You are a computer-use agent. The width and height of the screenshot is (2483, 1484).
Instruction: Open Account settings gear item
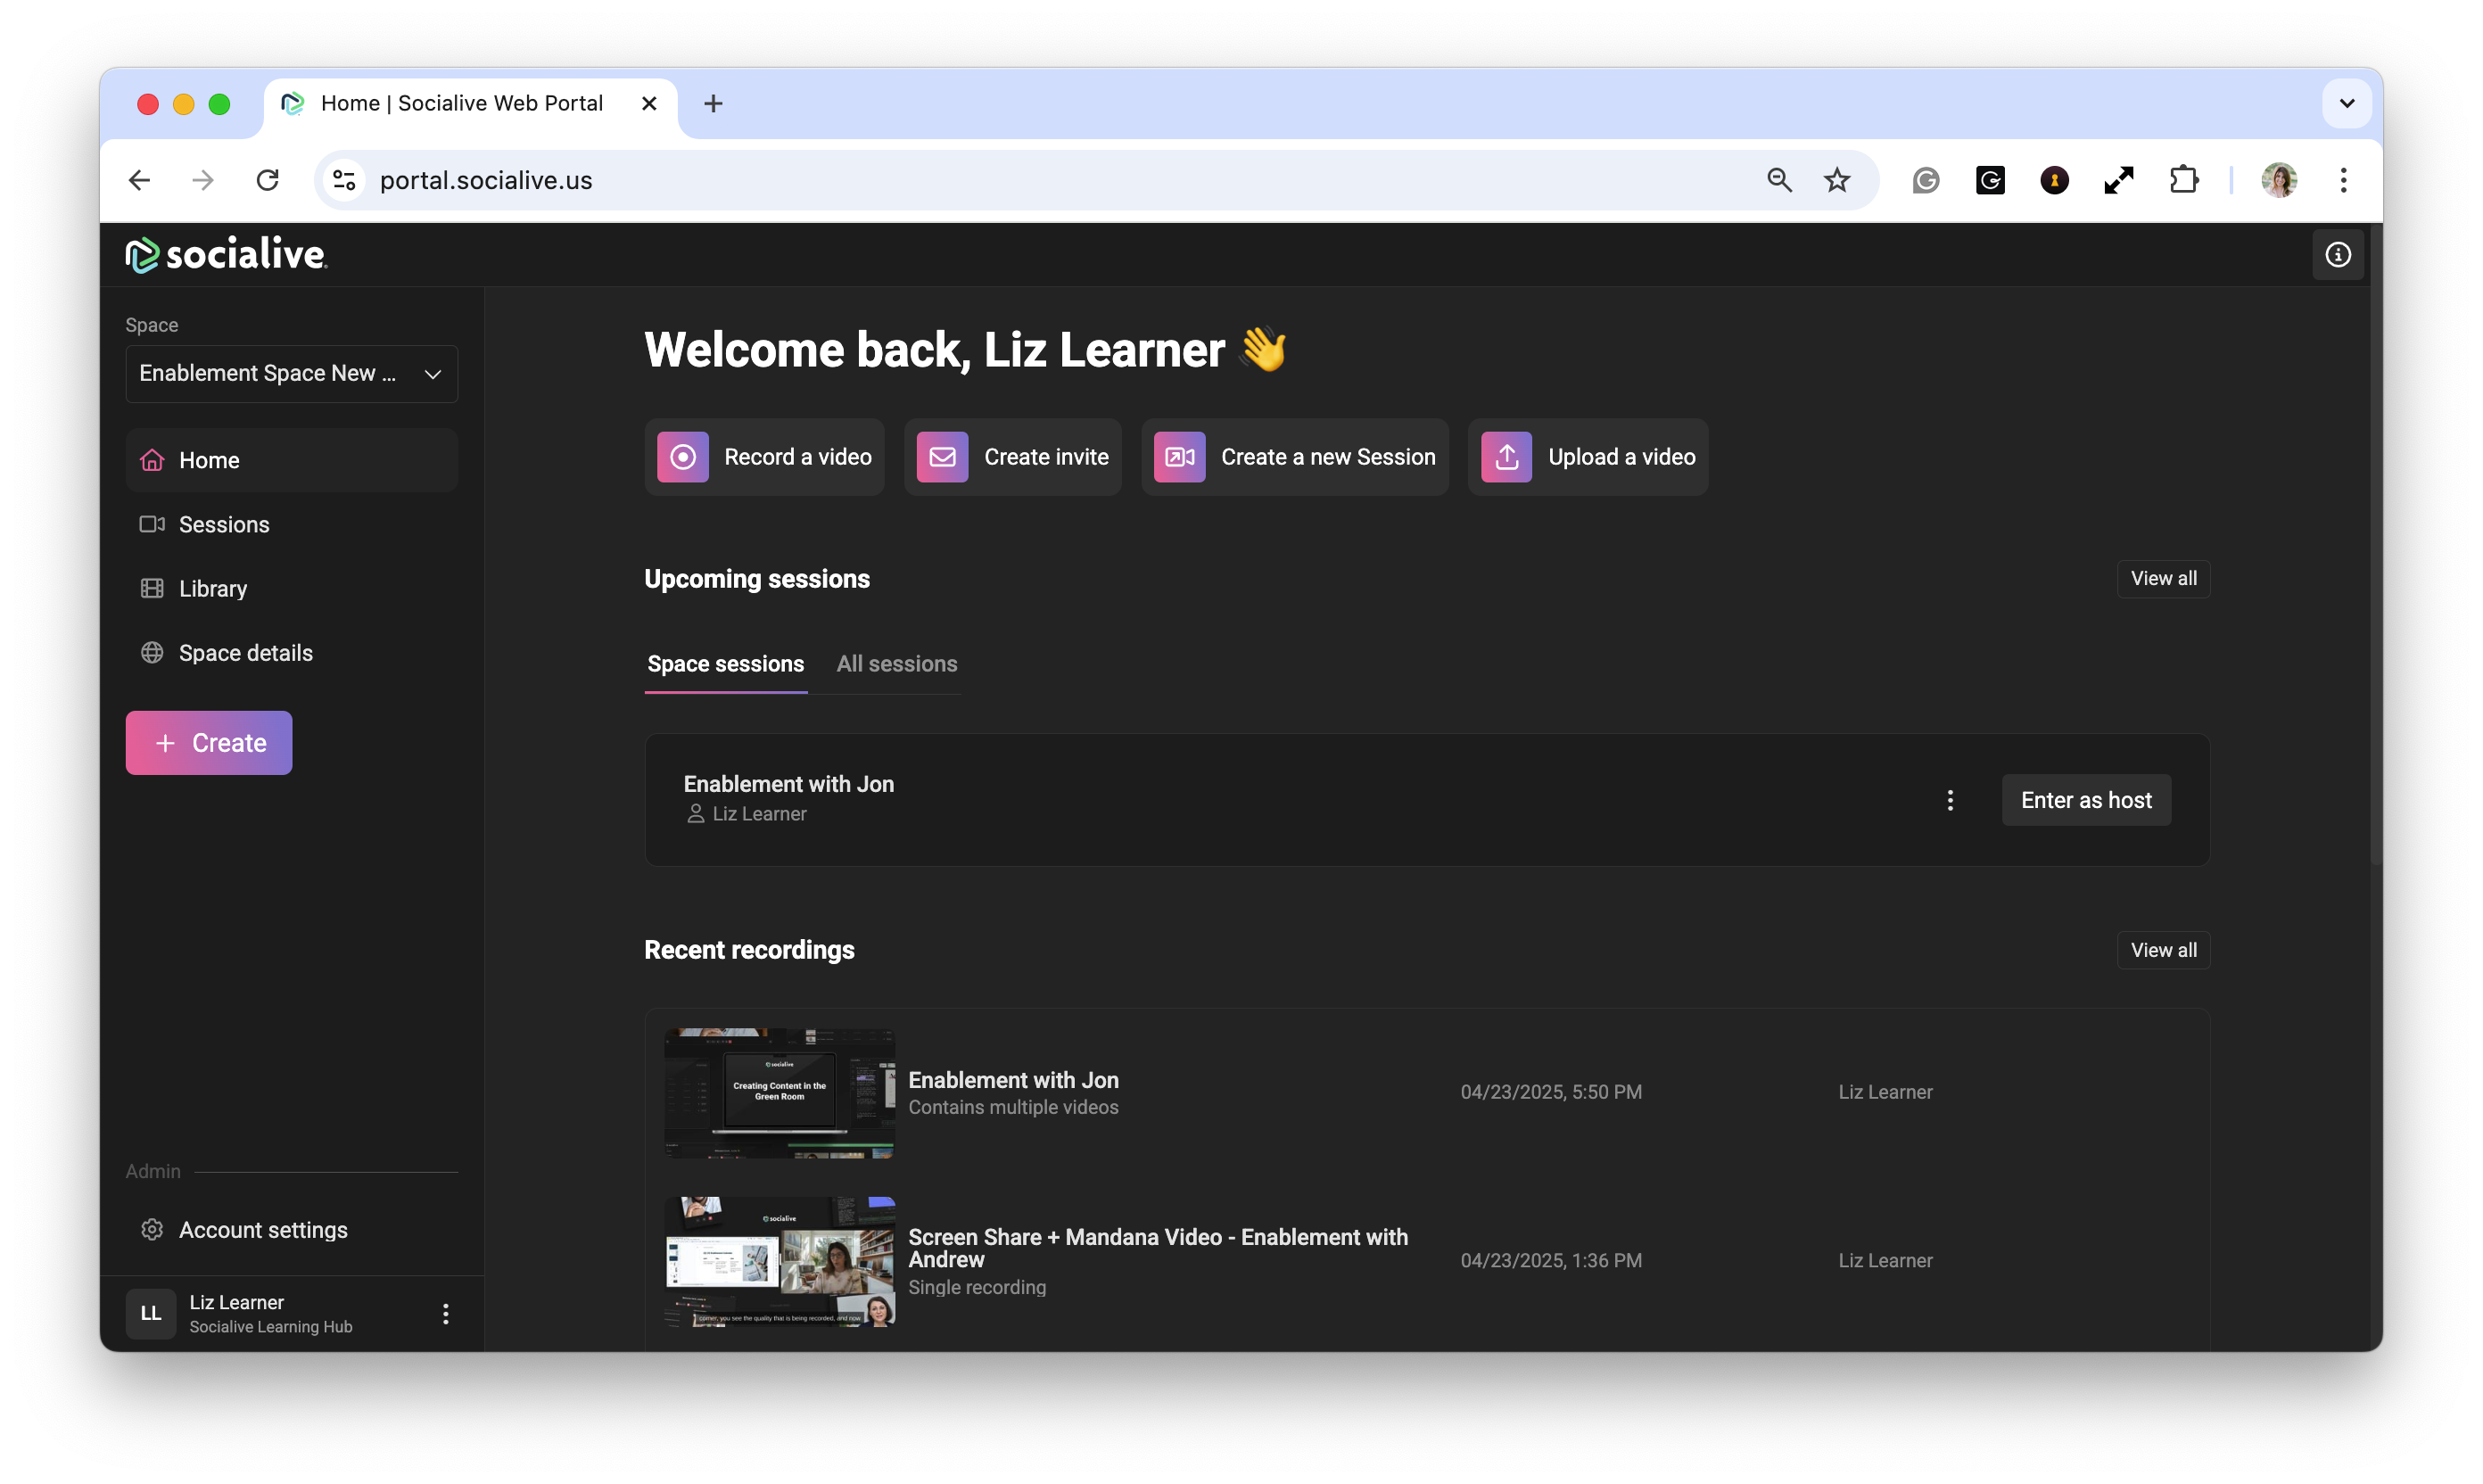(263, 1230)
